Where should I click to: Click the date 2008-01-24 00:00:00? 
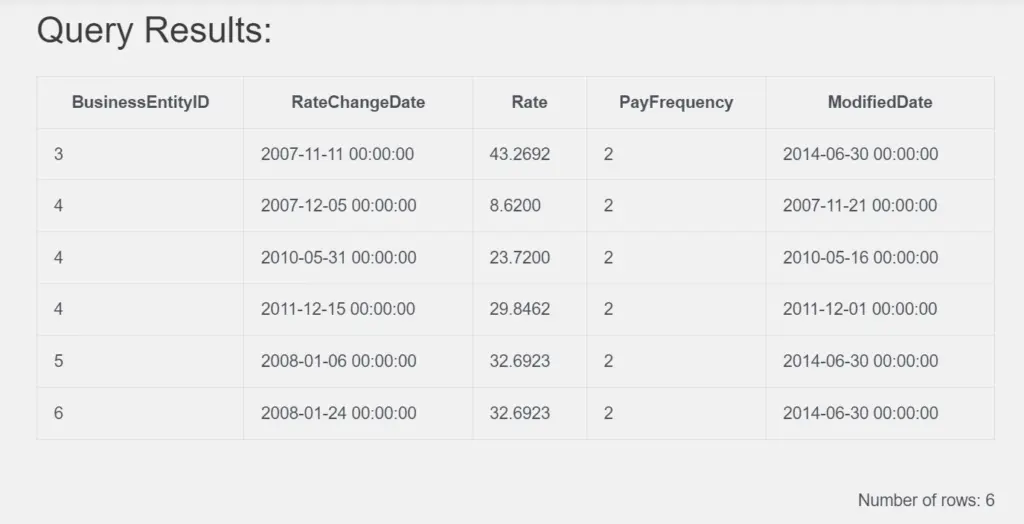[x=338, y=413]
